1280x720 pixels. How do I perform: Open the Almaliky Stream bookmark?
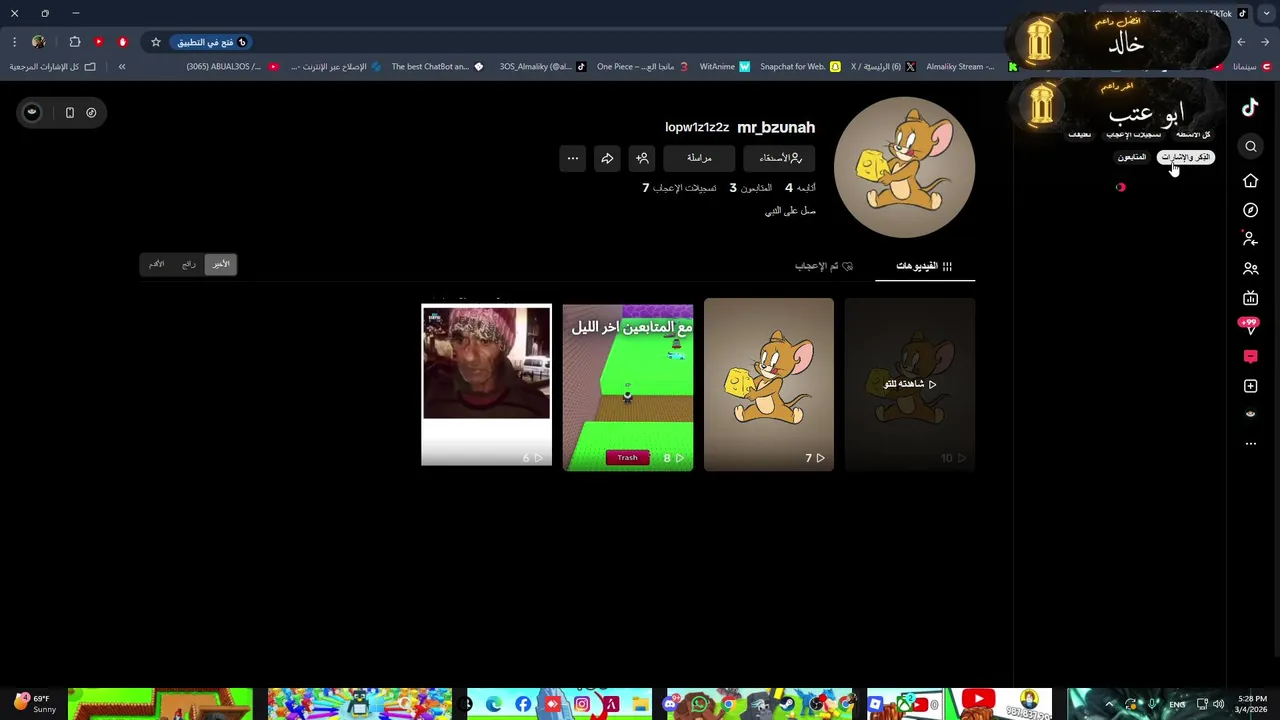[972, 67]
